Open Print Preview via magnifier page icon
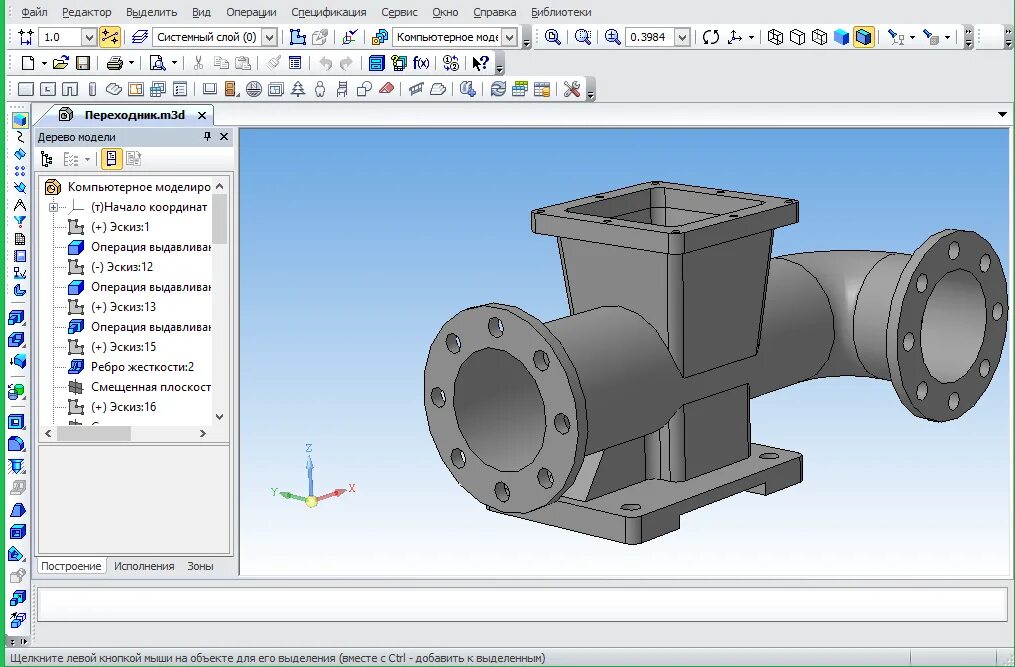Viewport: 1015px width, 667px height. pos(157,63)
